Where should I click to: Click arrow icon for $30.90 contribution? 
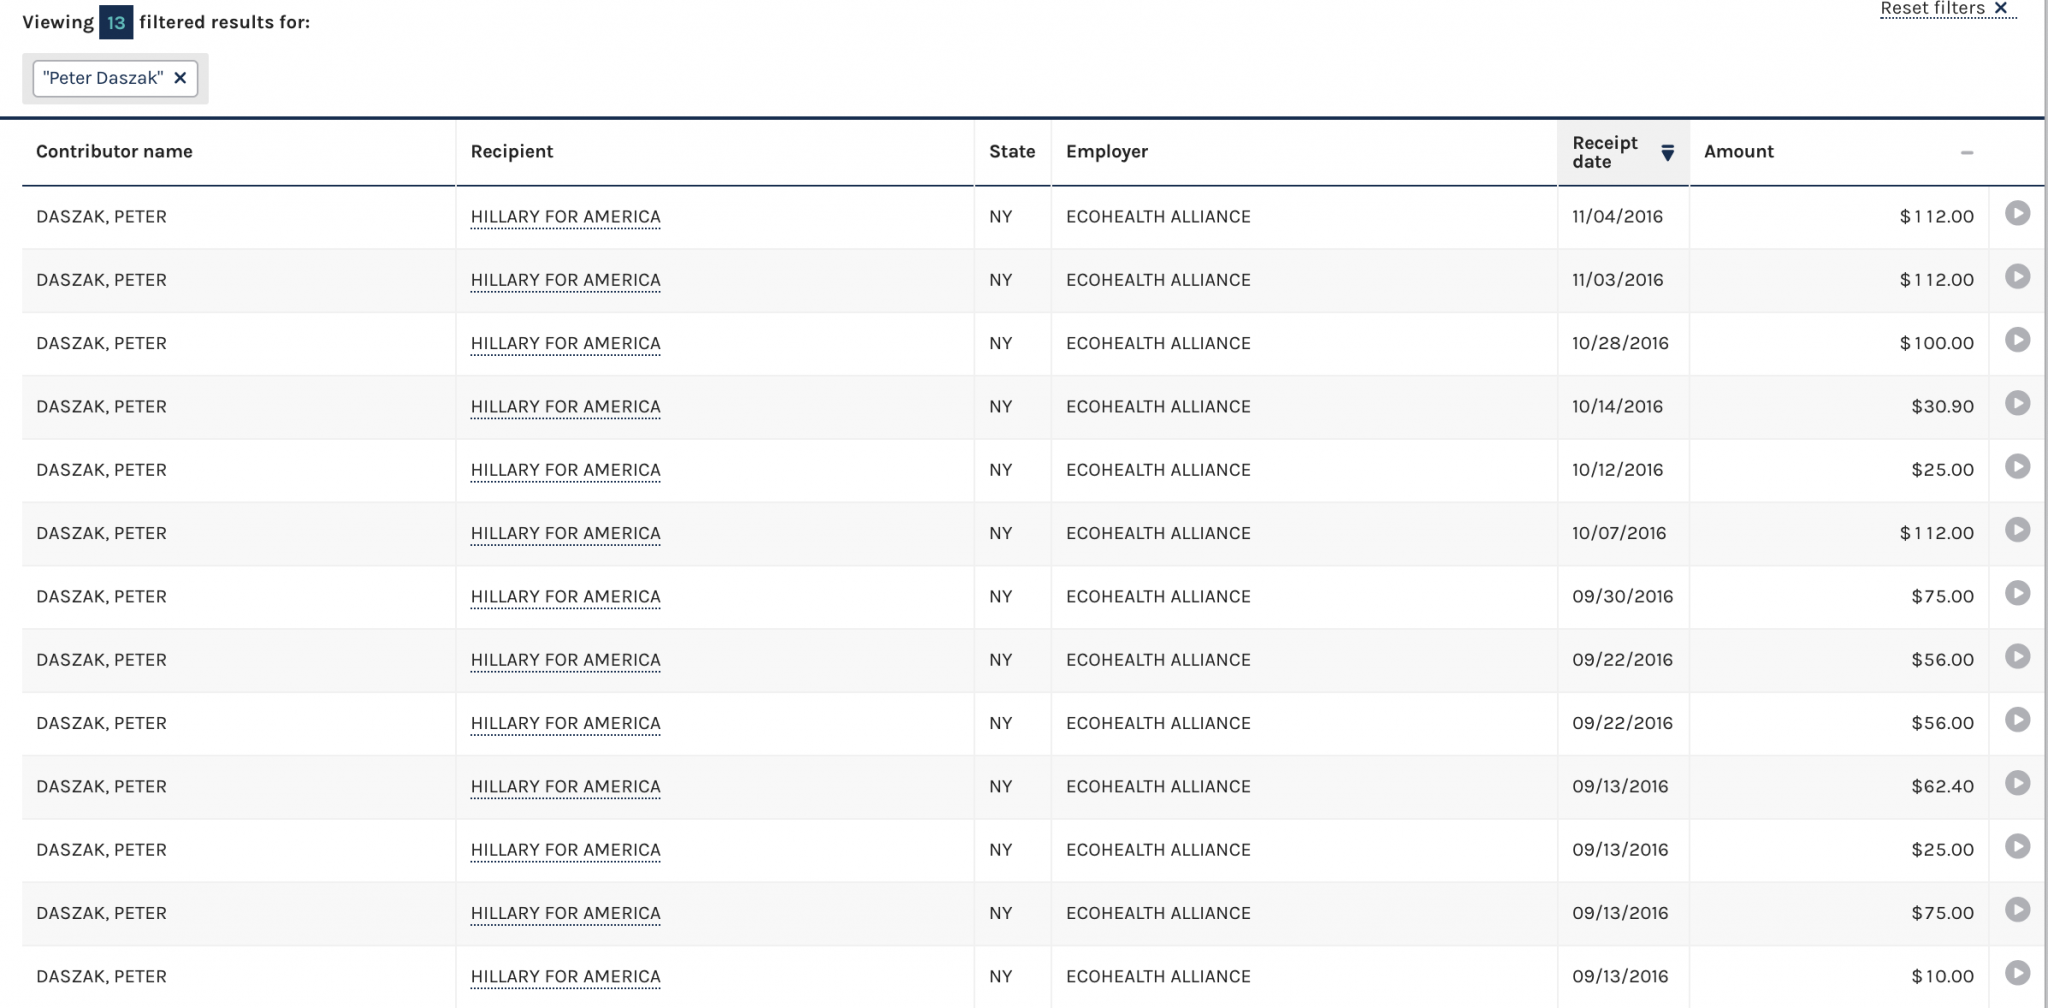pos(2017,403)
